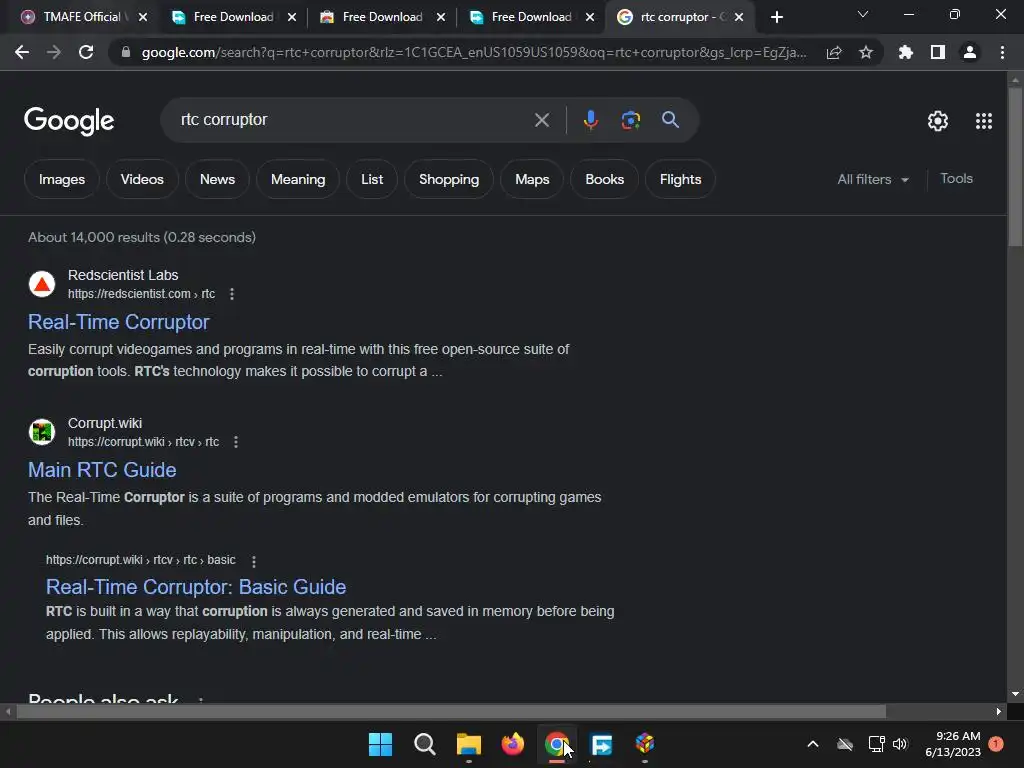Open the Windows Start menu
Image resolution: width=1024 pixels, height=768 pixels.
(x=380, y=744)
